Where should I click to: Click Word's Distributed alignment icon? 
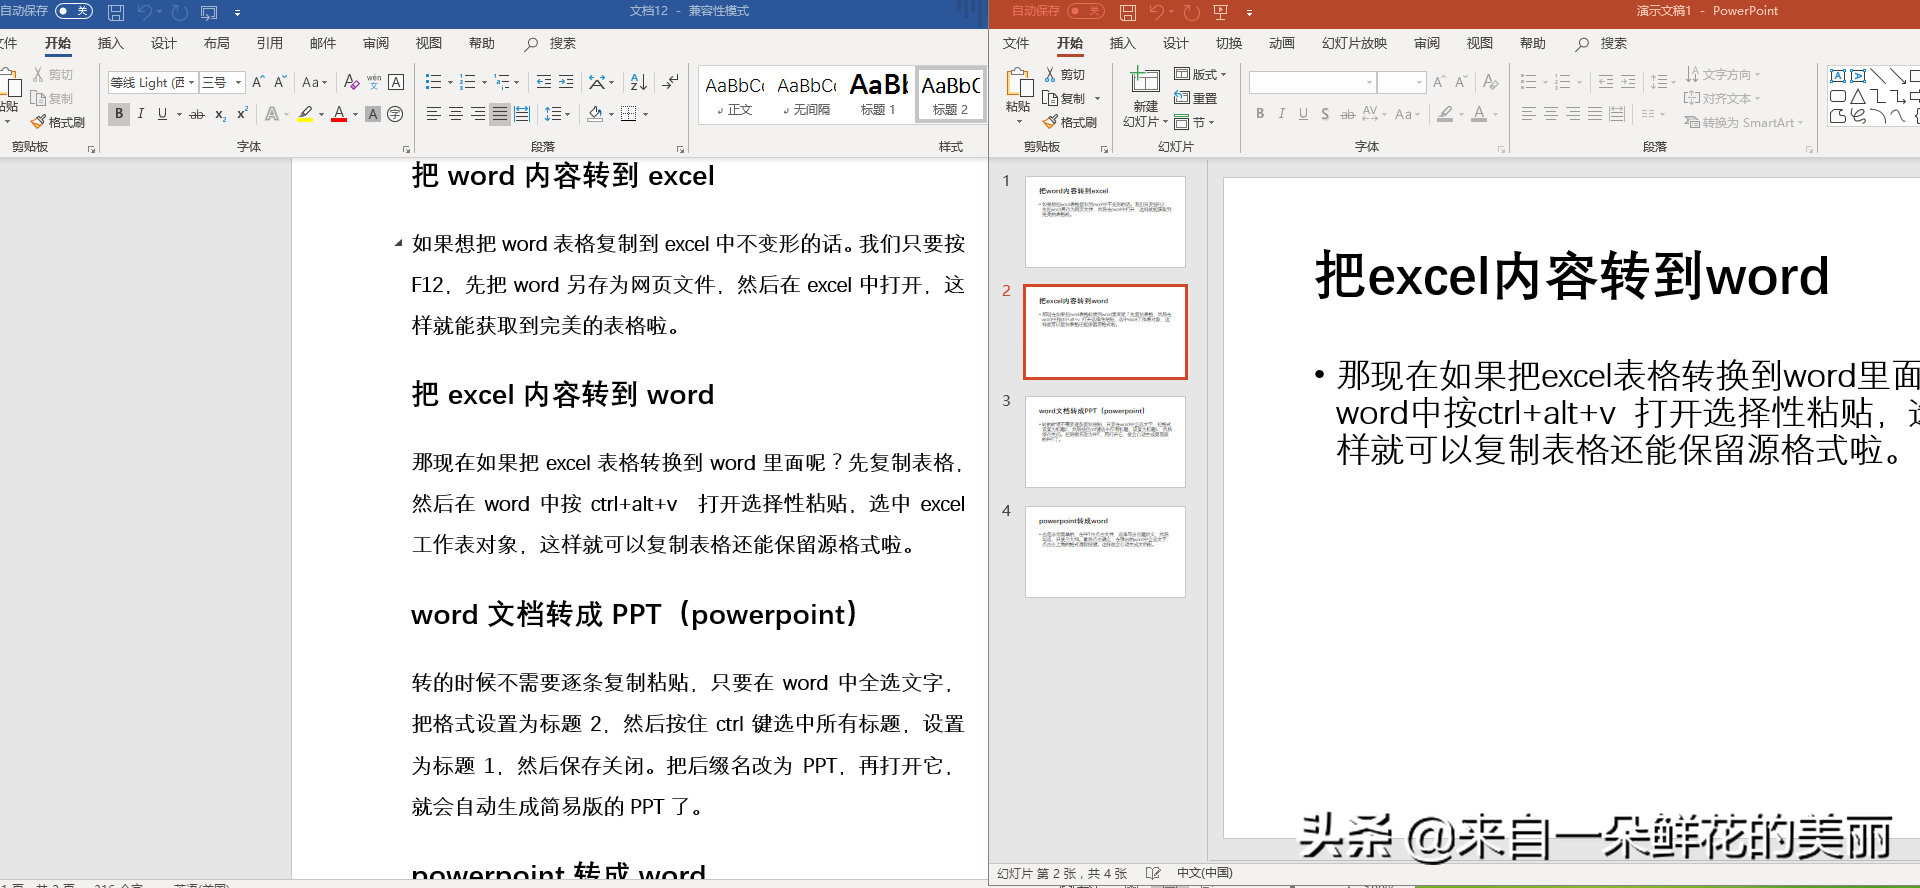coord(522,114)
